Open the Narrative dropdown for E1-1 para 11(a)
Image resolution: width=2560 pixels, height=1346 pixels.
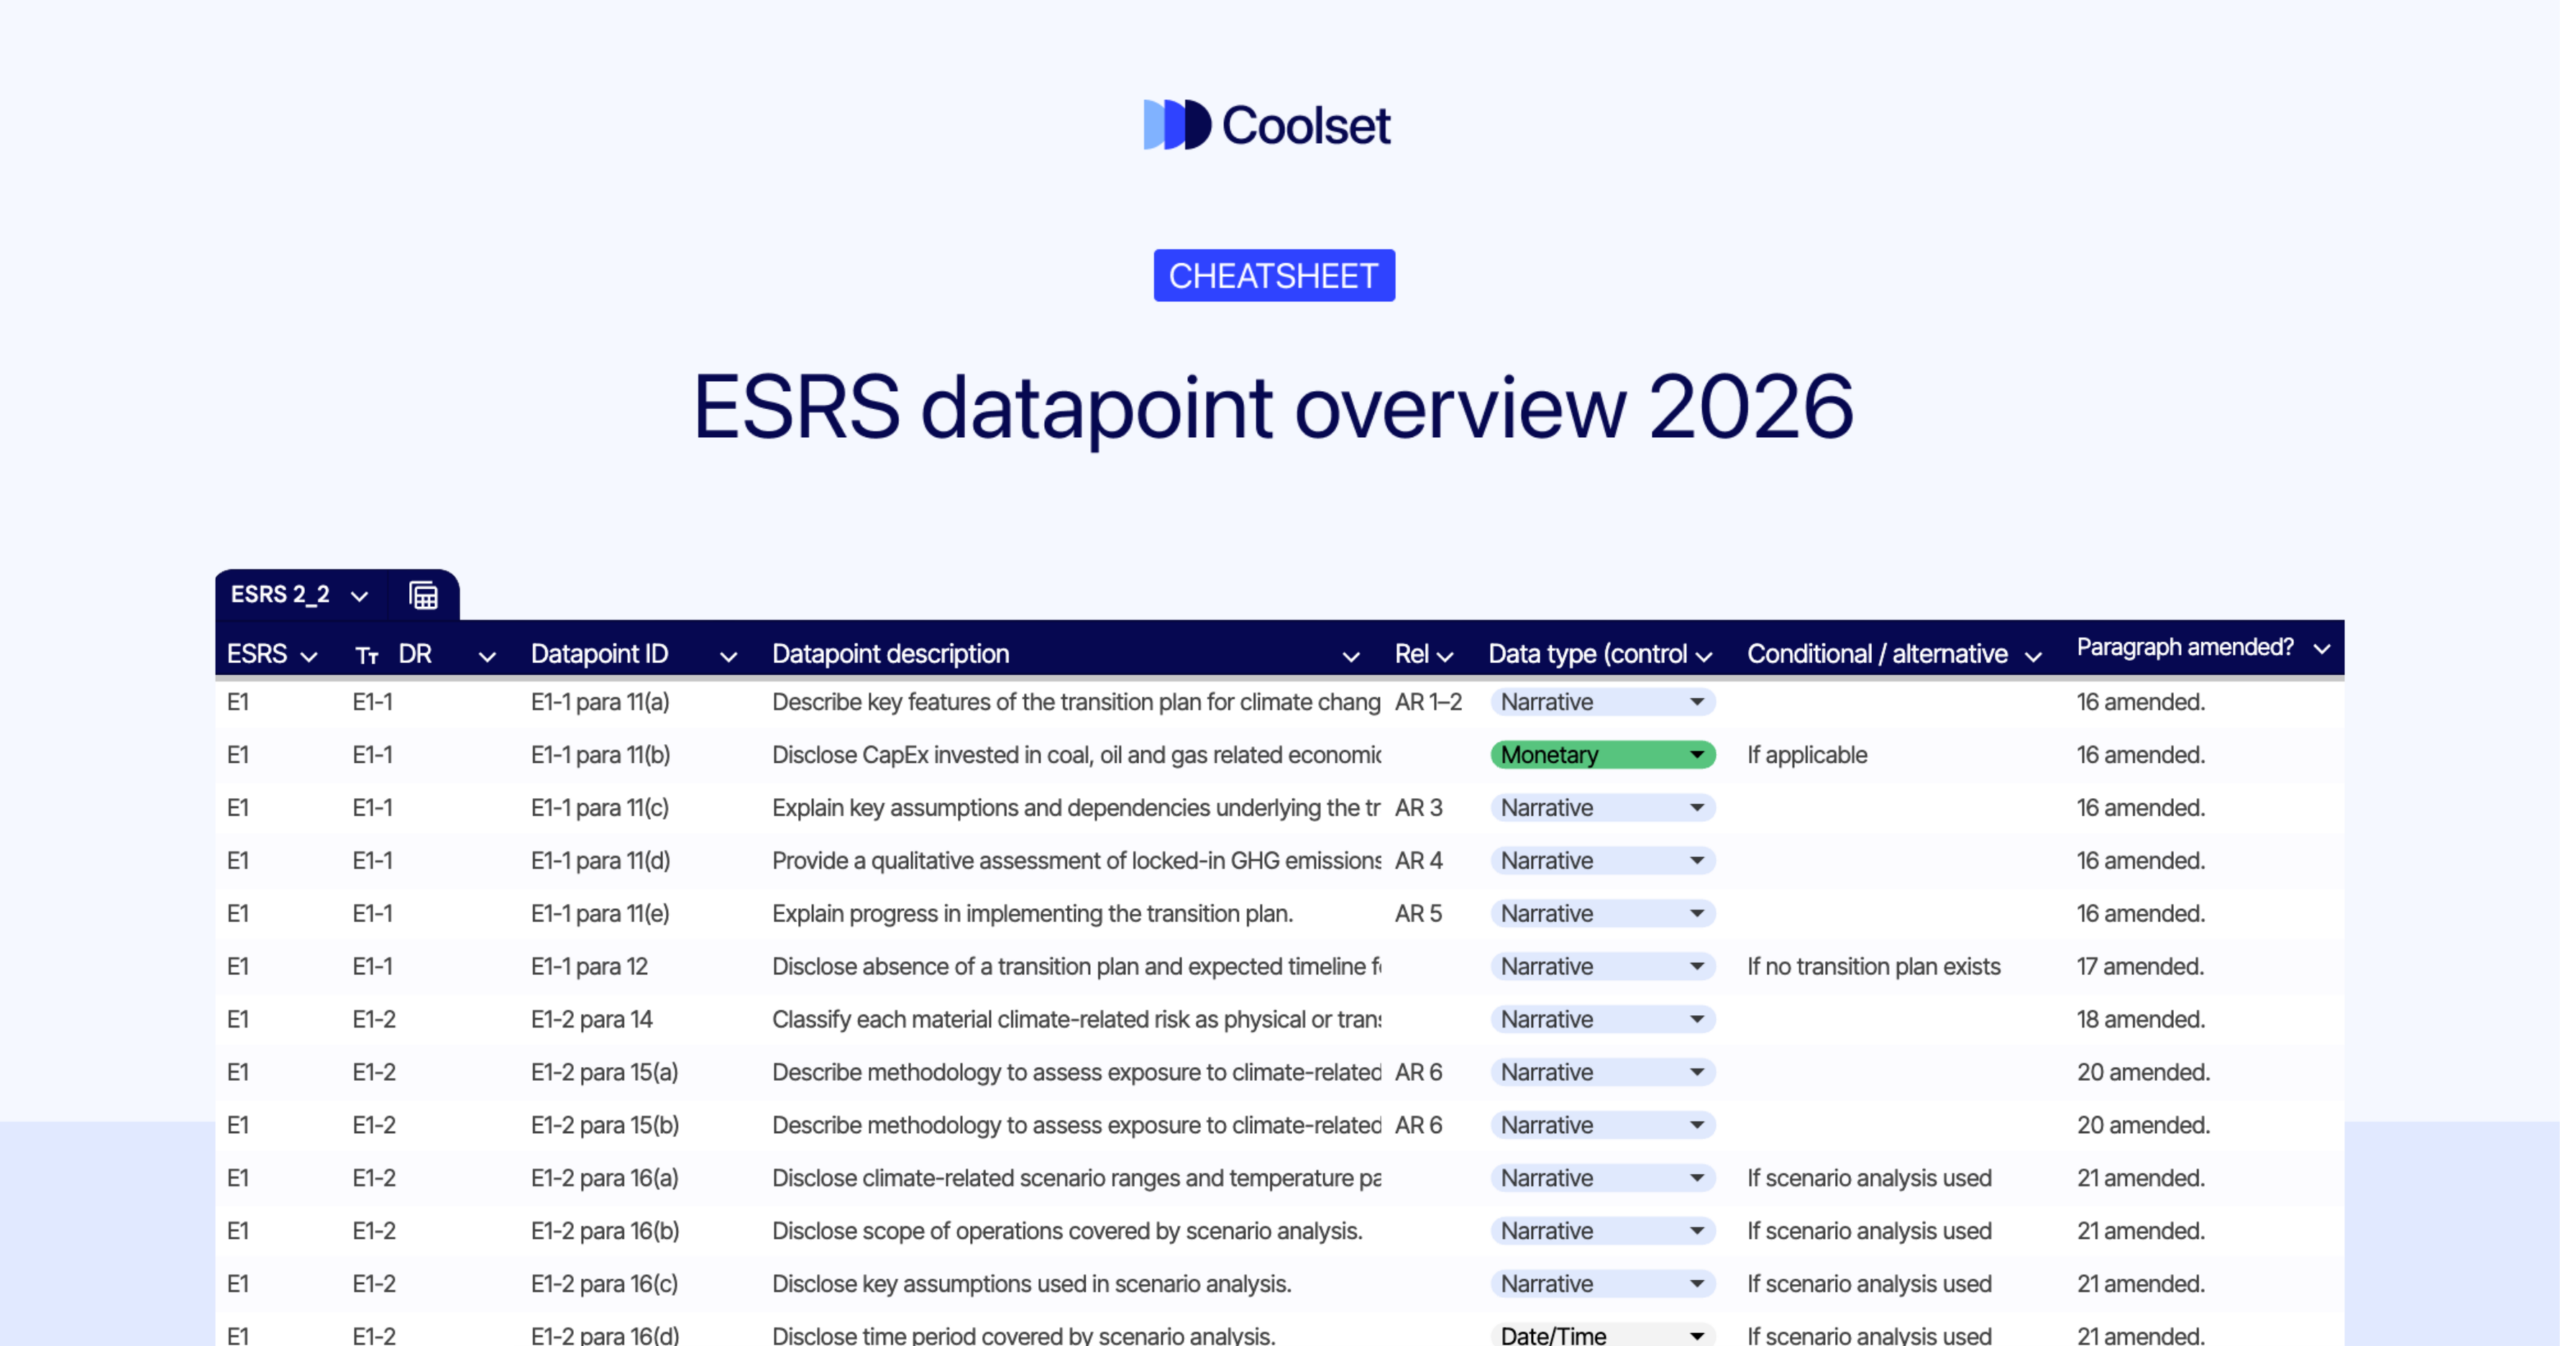1697,702
